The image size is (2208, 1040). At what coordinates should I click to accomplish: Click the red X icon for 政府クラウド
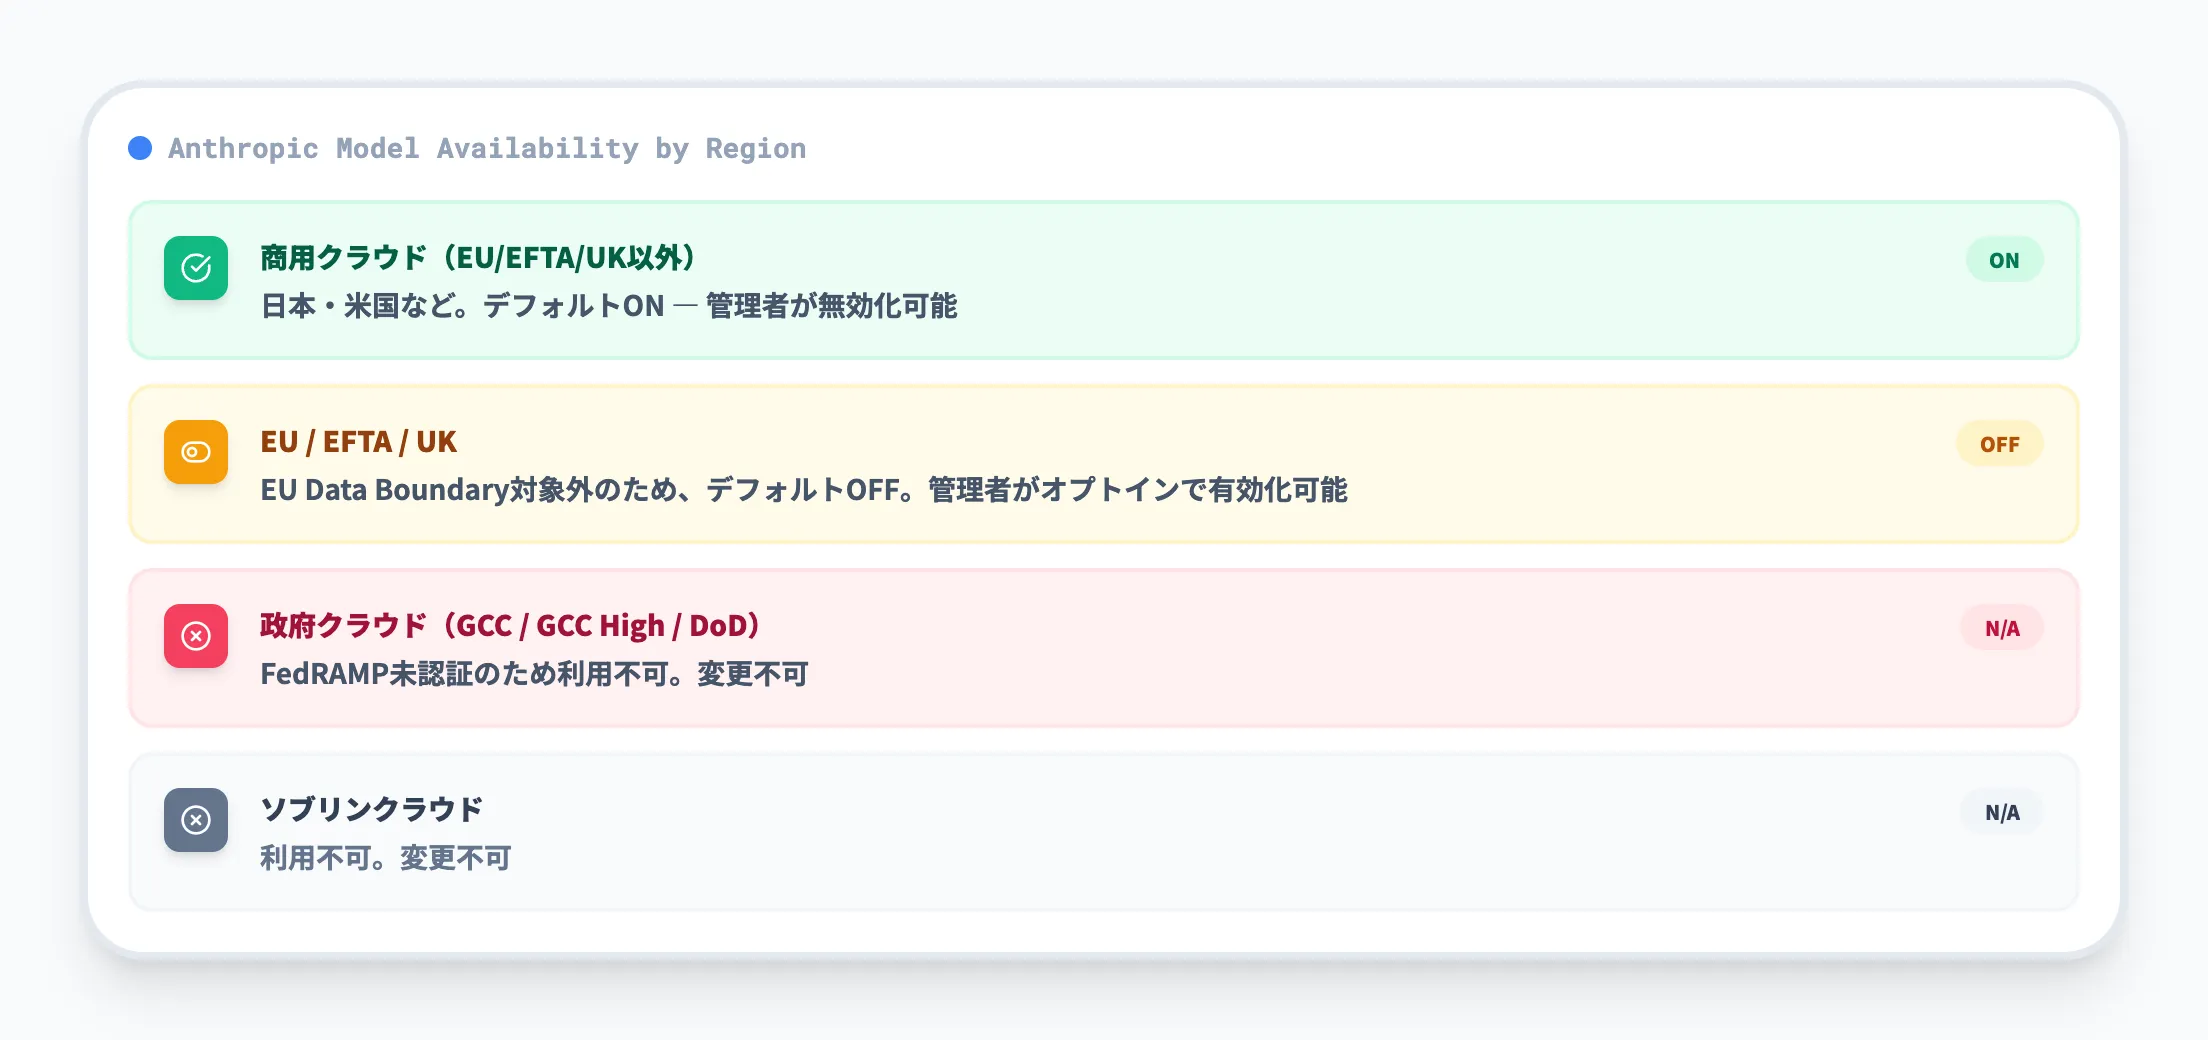tap(196, 636)
